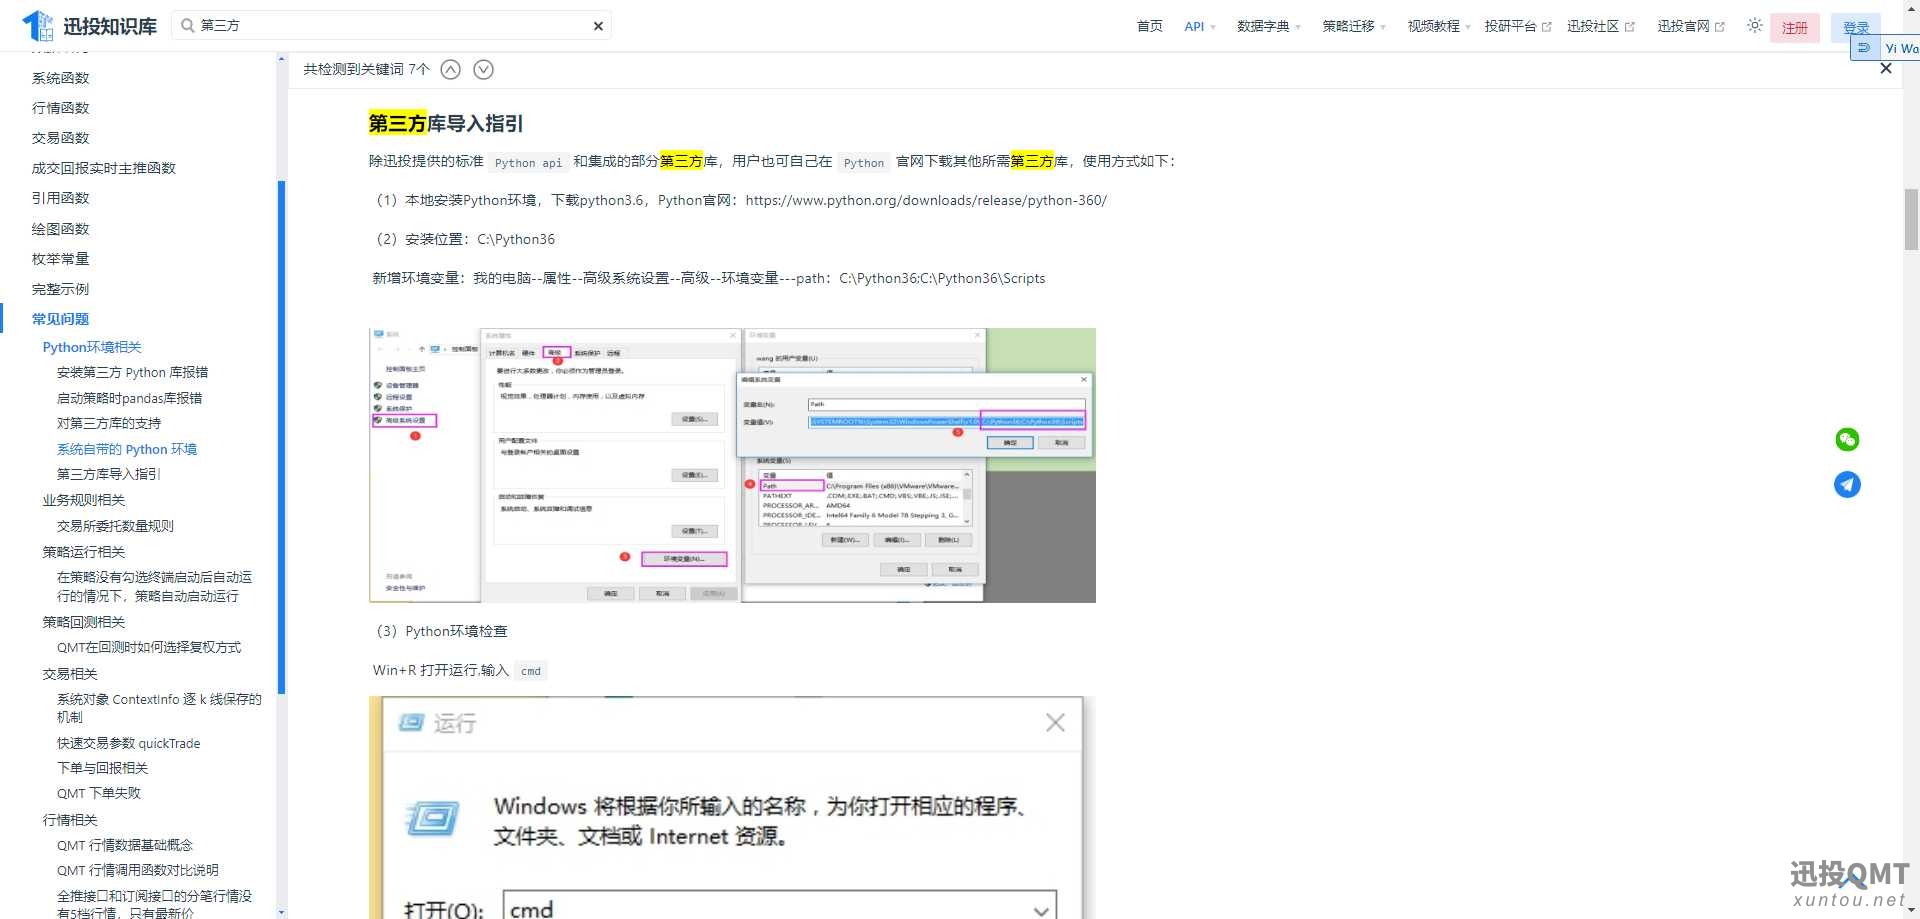The image size is (1920, 919).
Task: Click the sidebar scrollbar down arrow
Action: 281,912
